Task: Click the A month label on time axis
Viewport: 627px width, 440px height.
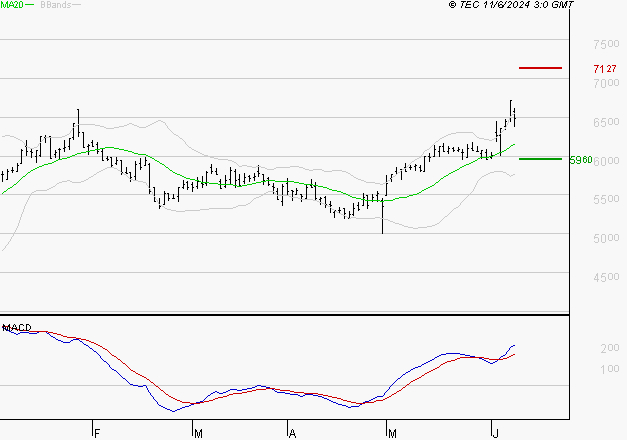Action: 292,434
